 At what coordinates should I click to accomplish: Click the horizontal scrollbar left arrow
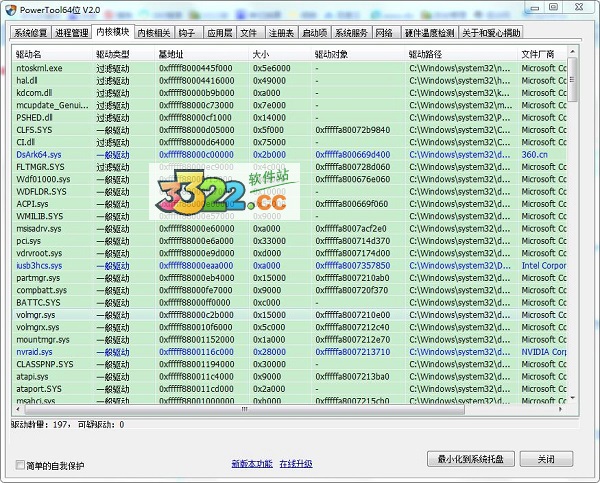click(18, 409)
